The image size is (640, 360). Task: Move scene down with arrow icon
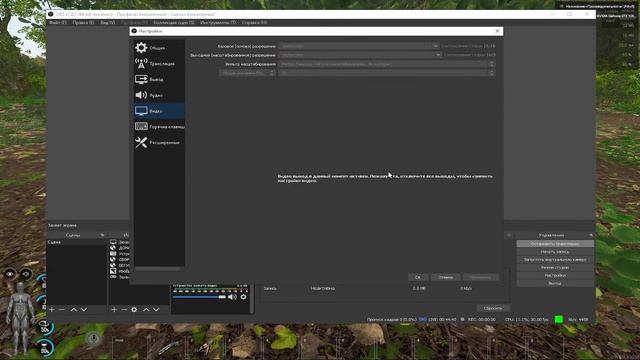[84, 310]
